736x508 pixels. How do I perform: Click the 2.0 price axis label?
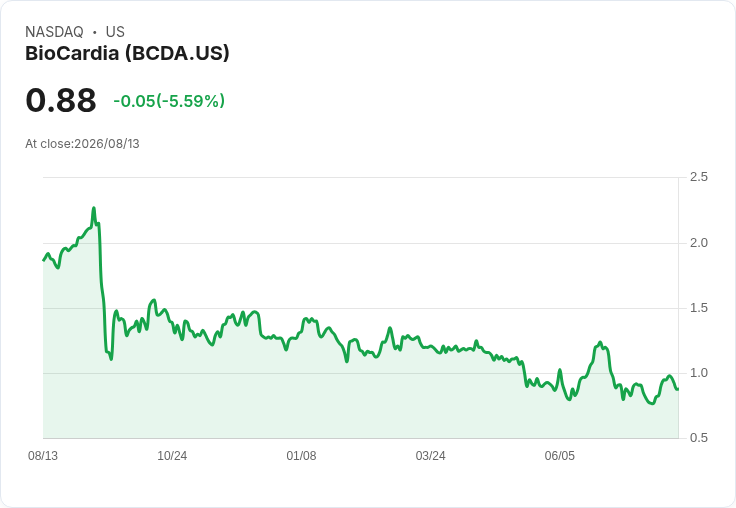tap(698, 243)
